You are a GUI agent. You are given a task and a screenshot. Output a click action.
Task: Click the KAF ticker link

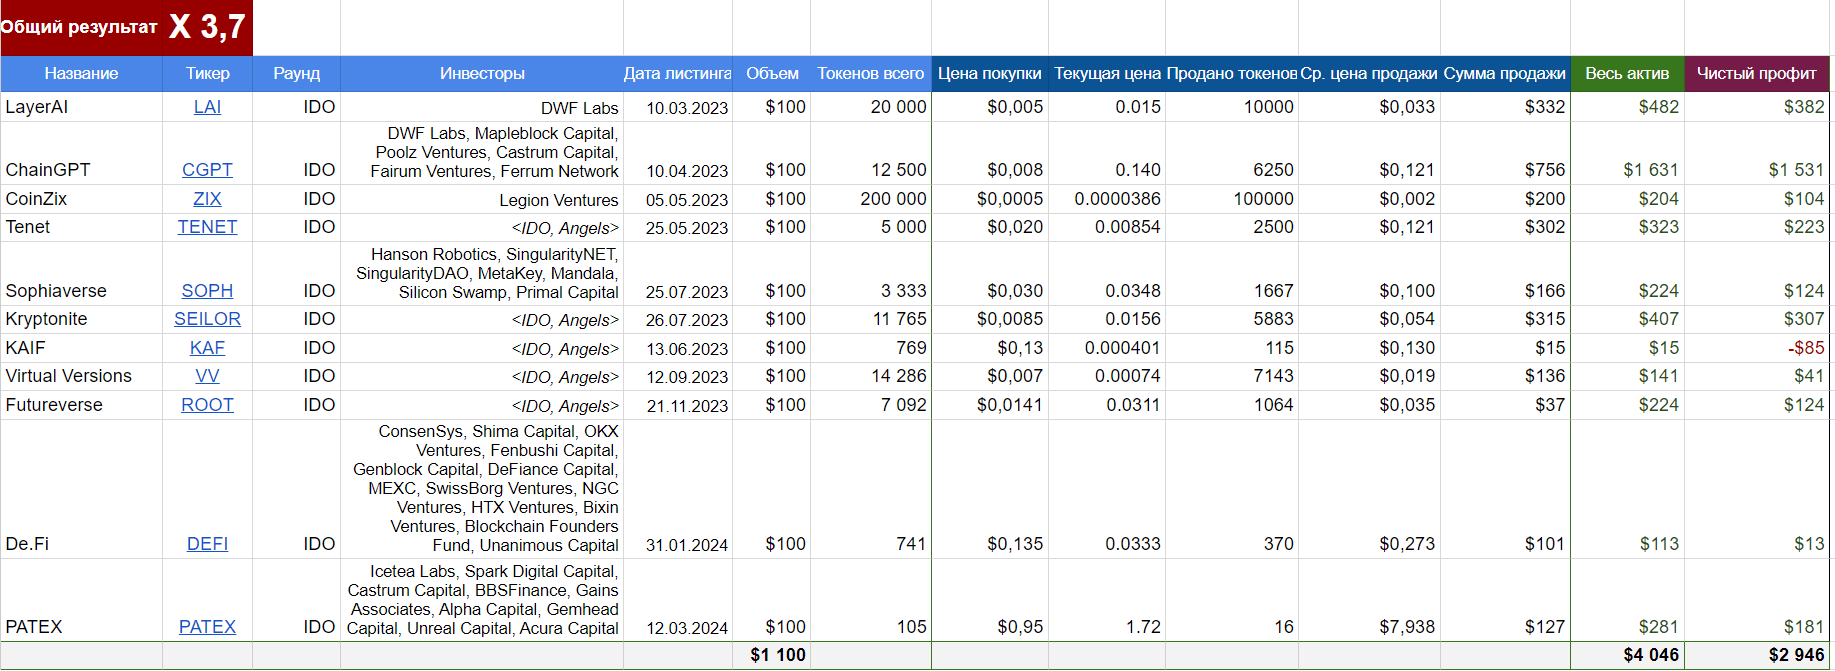(x=207, y=348)
